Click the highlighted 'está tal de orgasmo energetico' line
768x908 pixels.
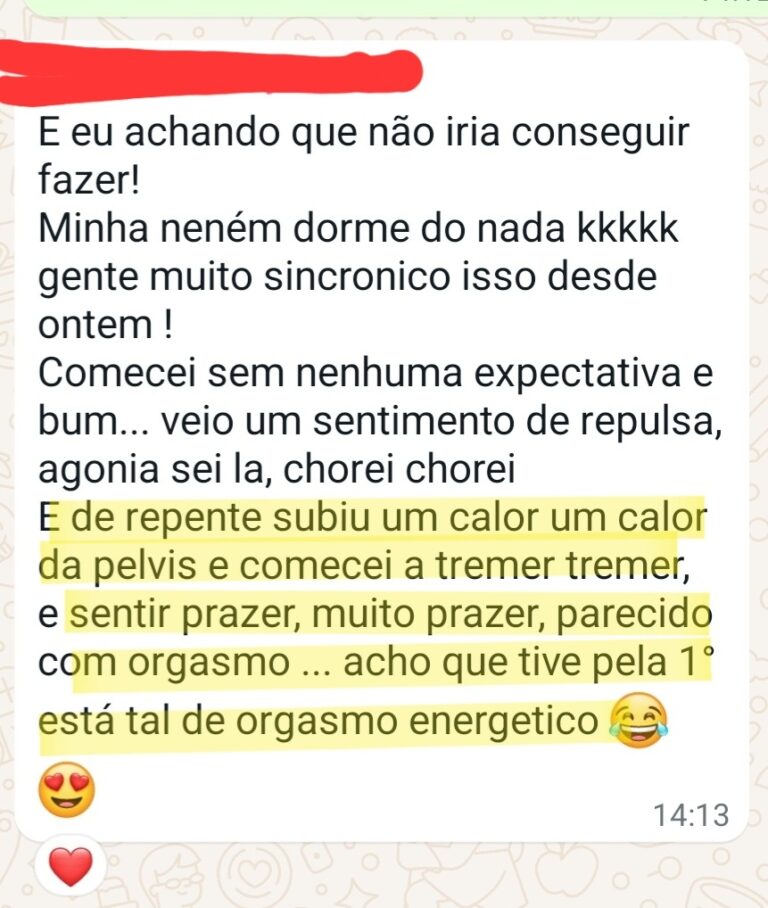click(x=318, y=721)
